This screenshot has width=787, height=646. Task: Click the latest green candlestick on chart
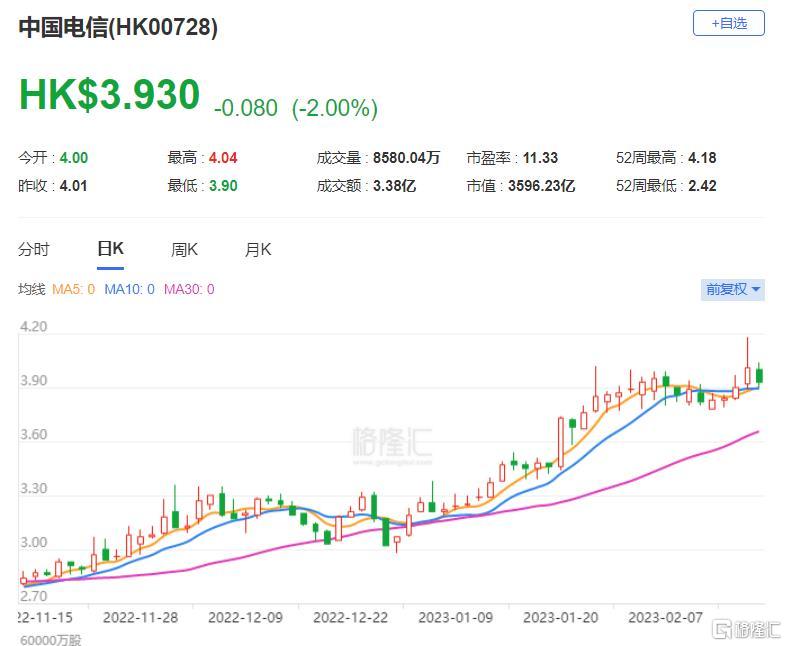point(759,375)
